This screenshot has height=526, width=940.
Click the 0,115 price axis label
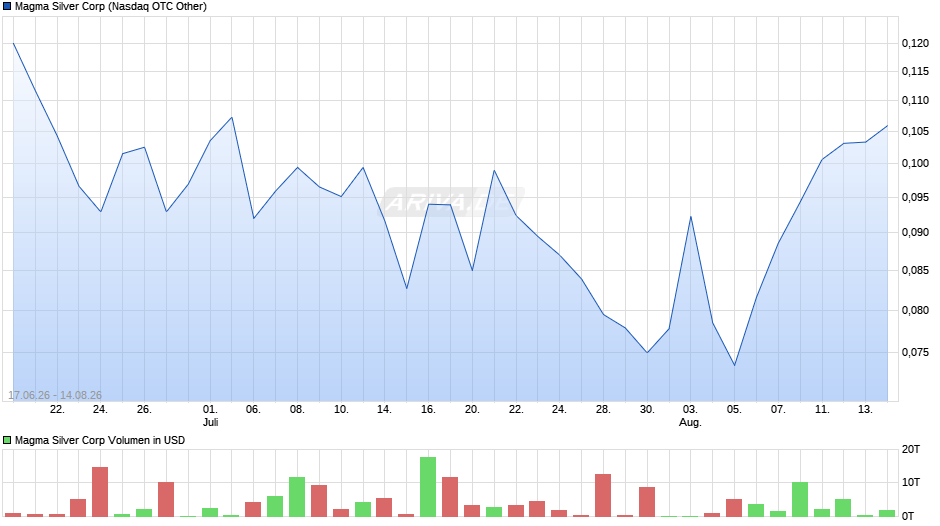(x=915, y=71)
